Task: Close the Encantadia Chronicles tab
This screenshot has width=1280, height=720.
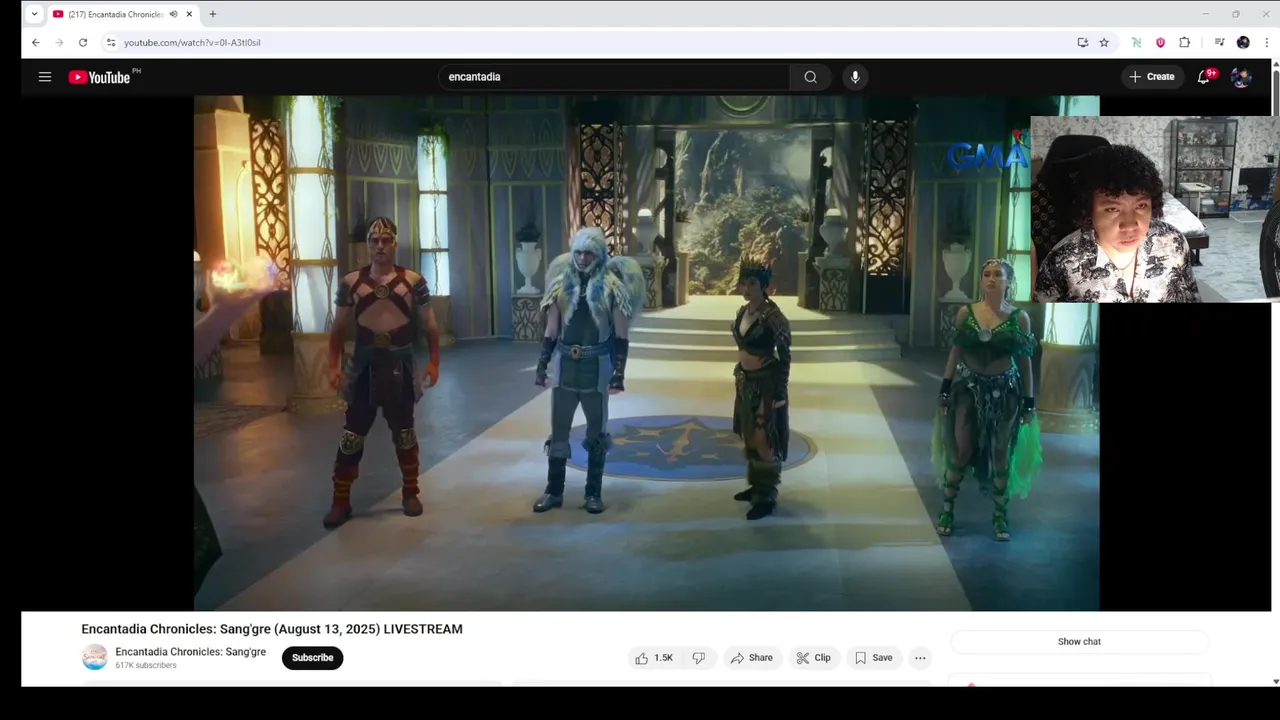Action: (189, 14)
